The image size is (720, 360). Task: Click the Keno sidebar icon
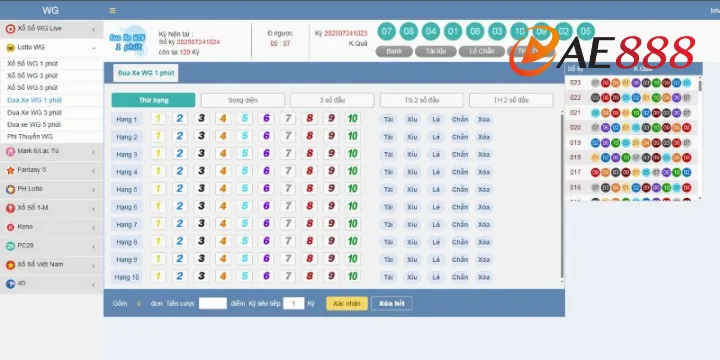coord(10,227)
